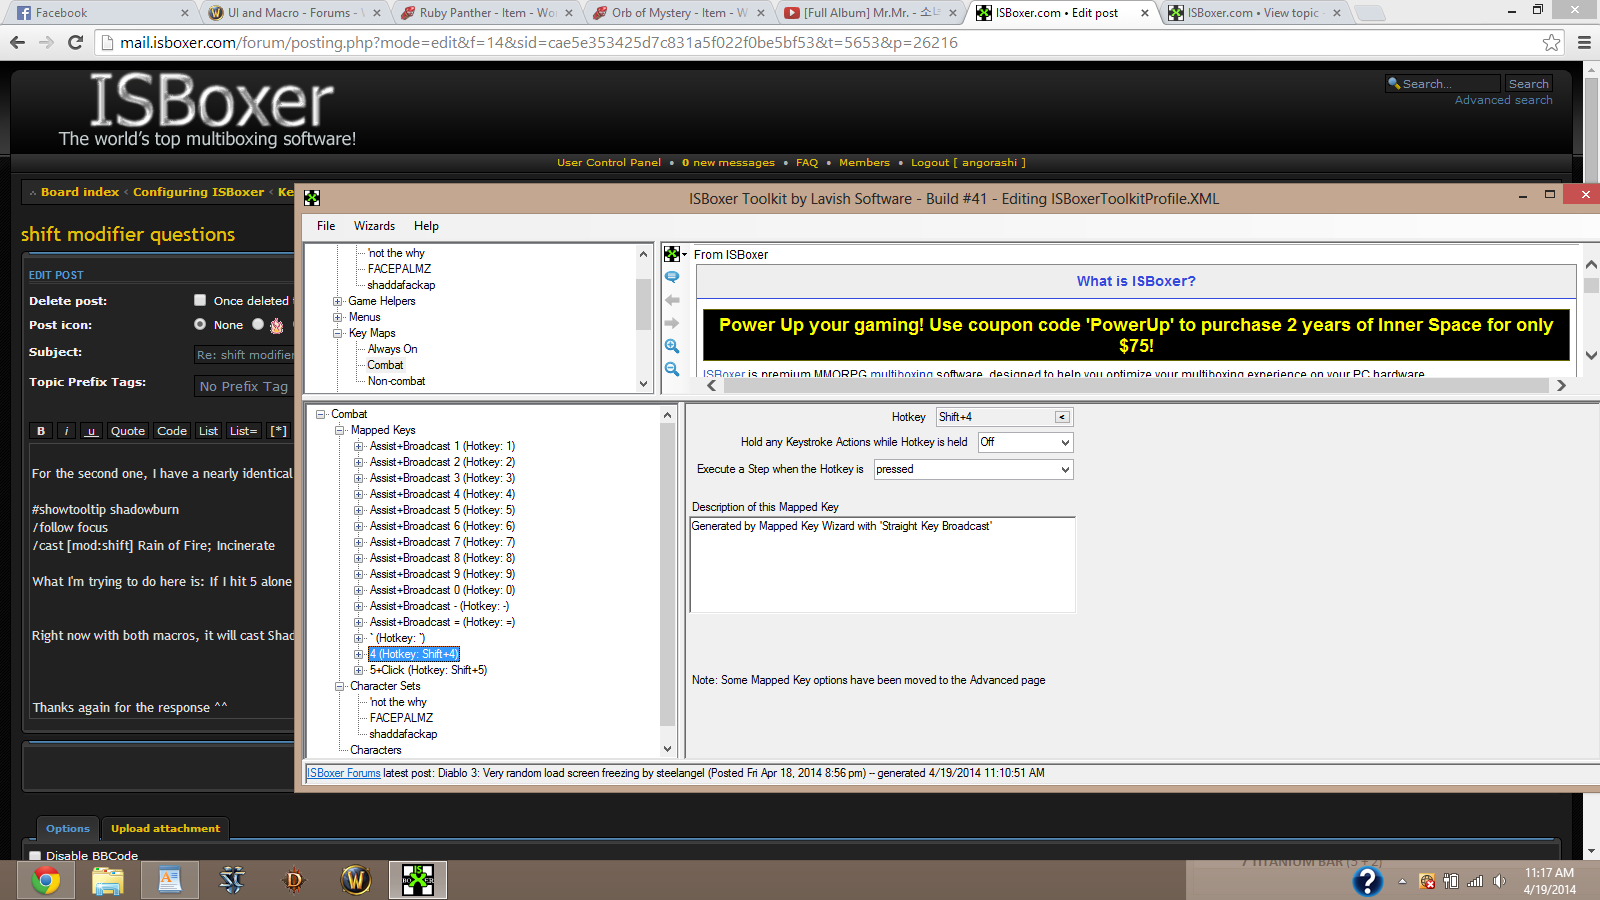Select the Combat key map in the upper tree
This screenshot has width=1600, height=900.
point(385,365)
